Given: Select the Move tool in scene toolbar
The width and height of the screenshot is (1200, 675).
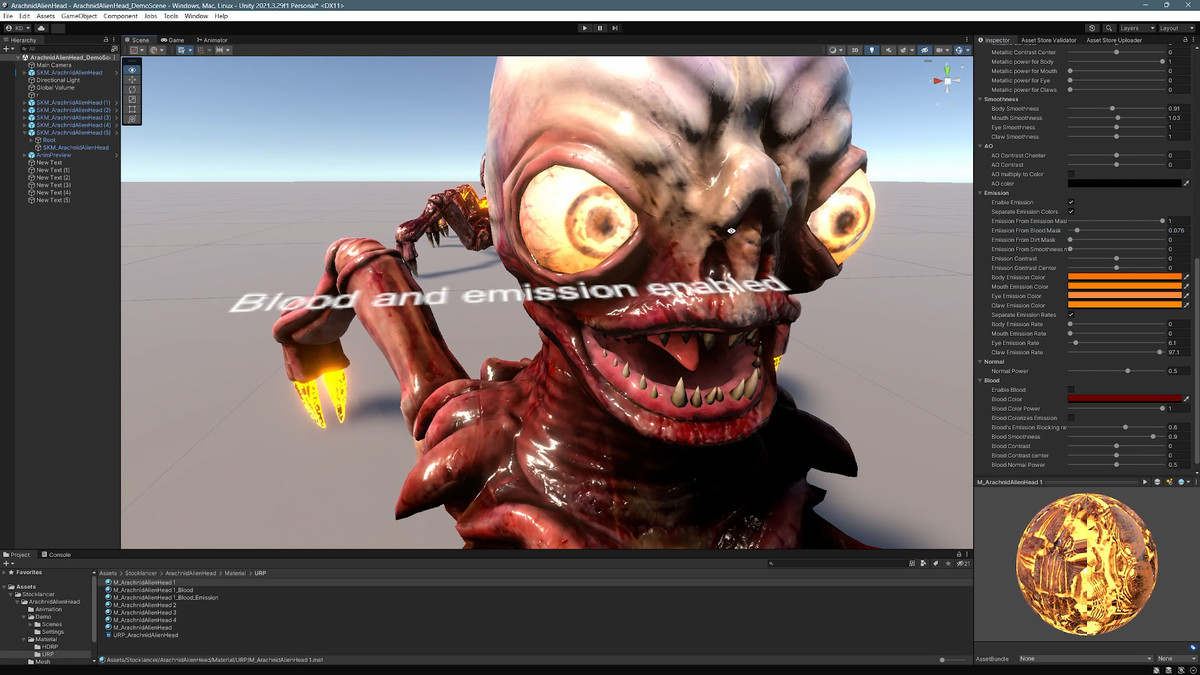Looking at the screenshot, I should pyautogui.click(x=132, y=79).
